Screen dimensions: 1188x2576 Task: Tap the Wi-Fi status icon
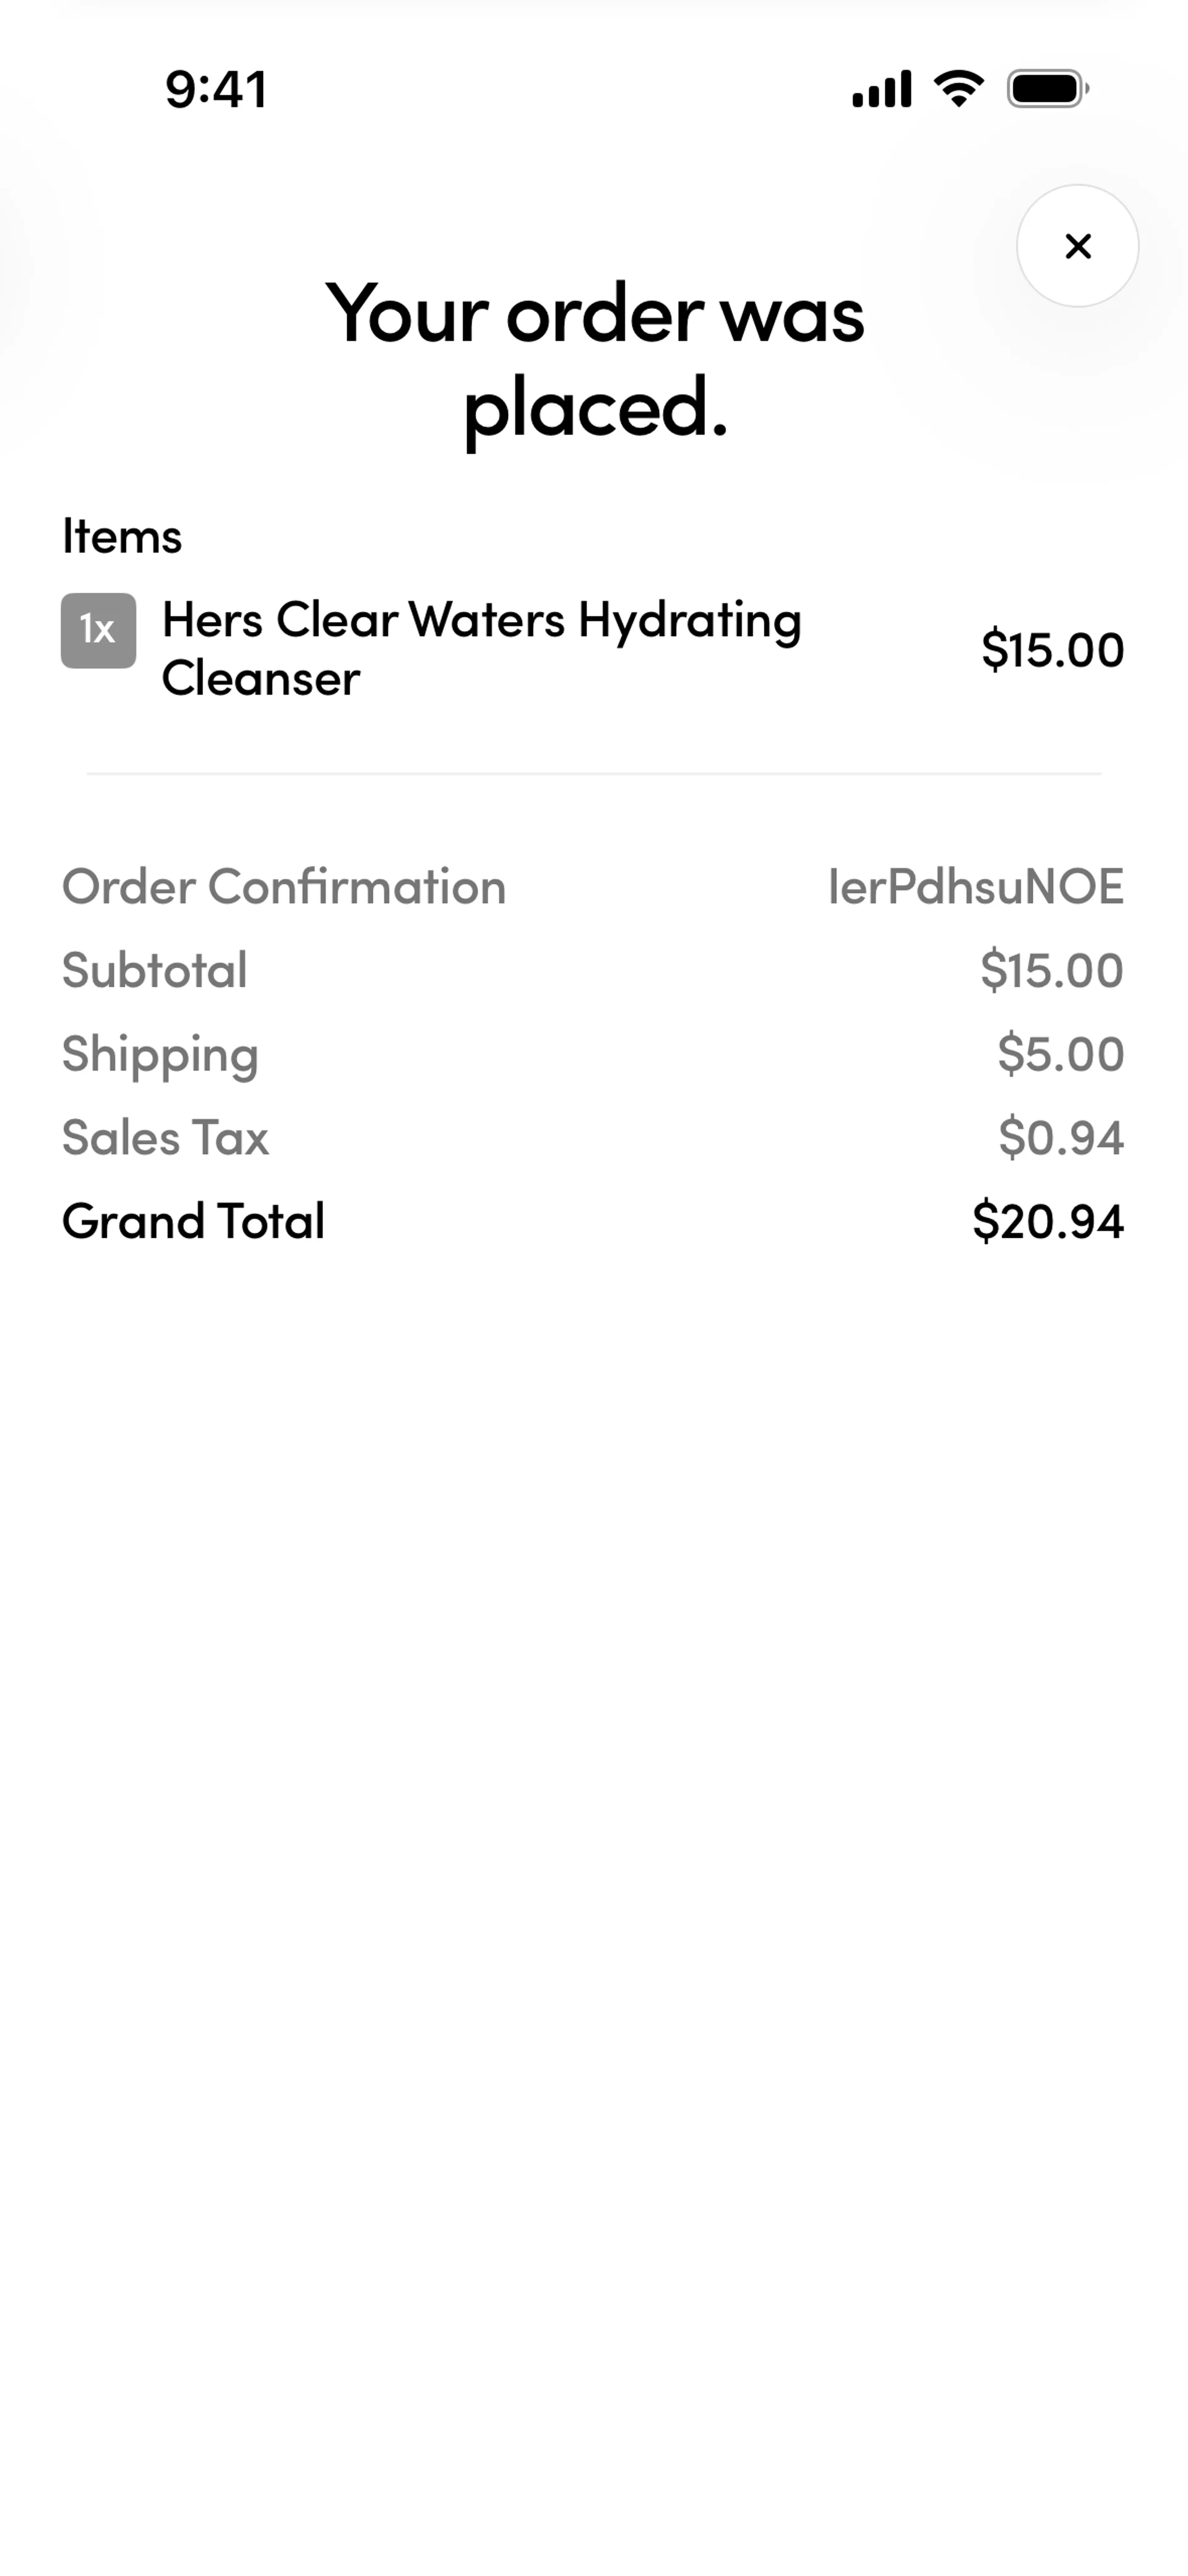click(x=958, y=89)
